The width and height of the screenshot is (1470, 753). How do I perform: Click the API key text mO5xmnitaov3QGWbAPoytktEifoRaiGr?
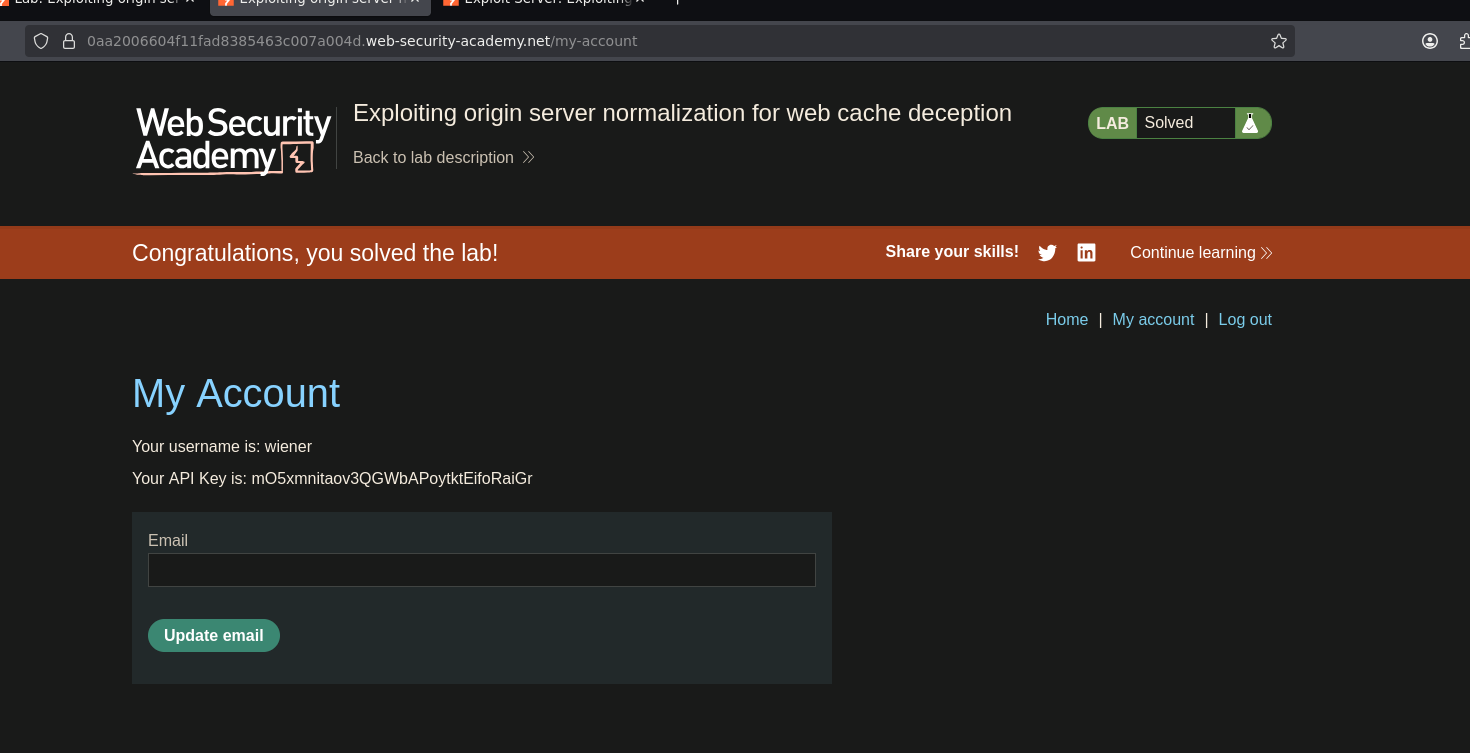coord(392,479)
